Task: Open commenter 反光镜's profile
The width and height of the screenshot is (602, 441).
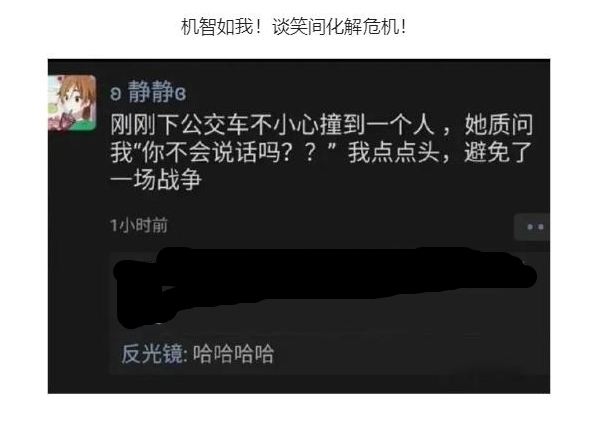Action: pyautogui.click(x=152, y=353)
